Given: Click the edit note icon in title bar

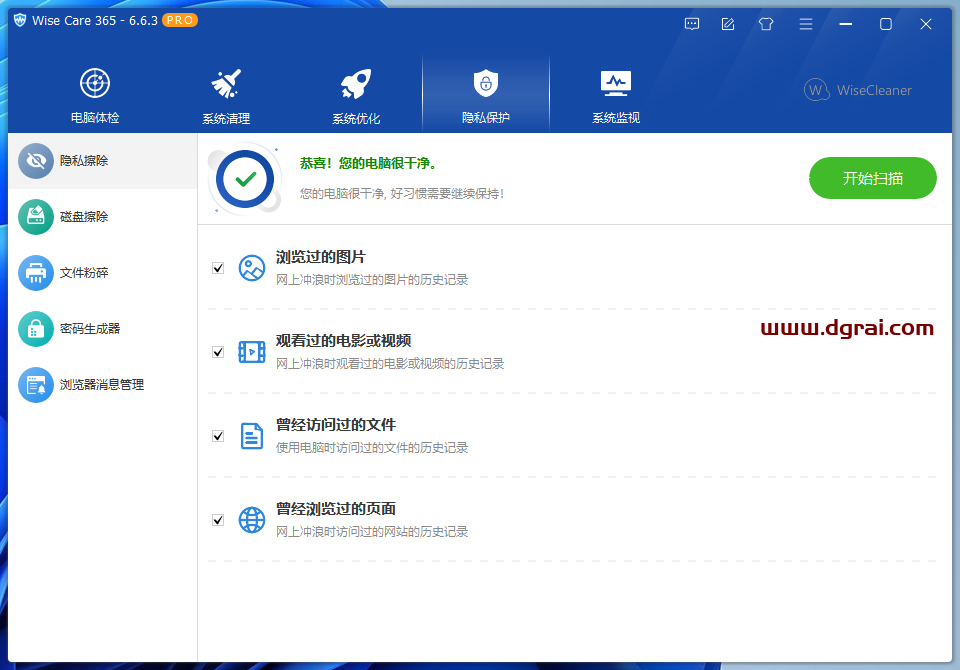Looking at the screenshot, I should click(x=728, y=24).
